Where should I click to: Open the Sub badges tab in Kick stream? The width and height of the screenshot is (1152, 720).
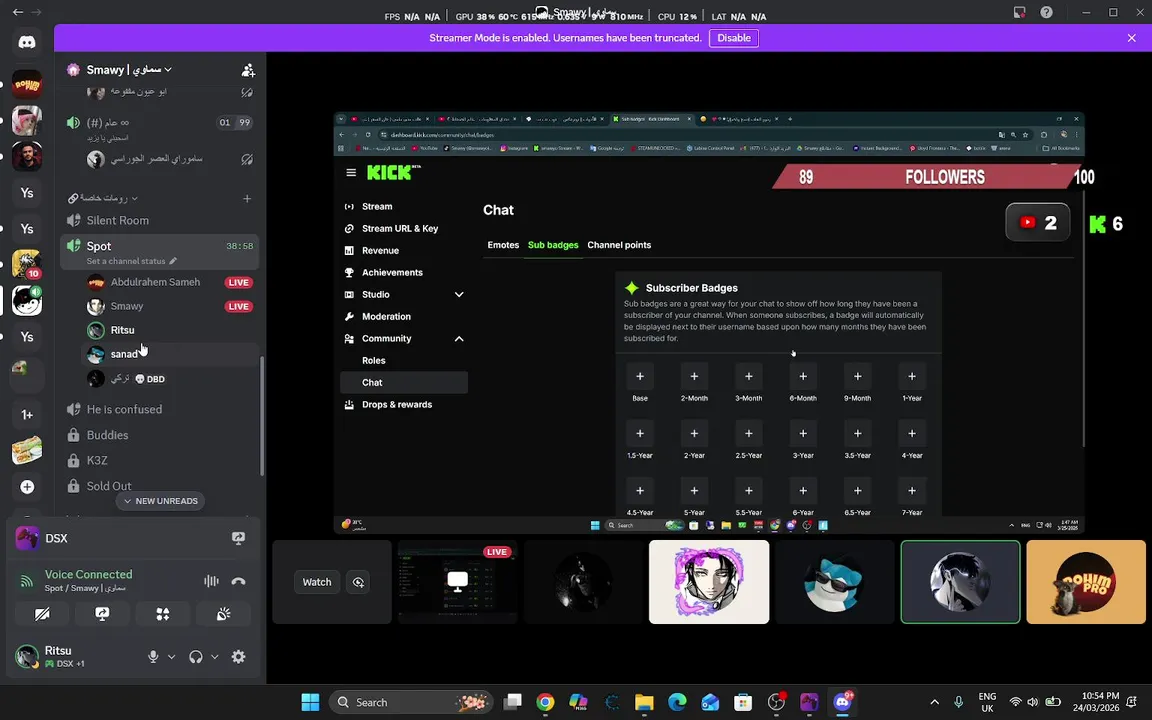tap(553, 245)
